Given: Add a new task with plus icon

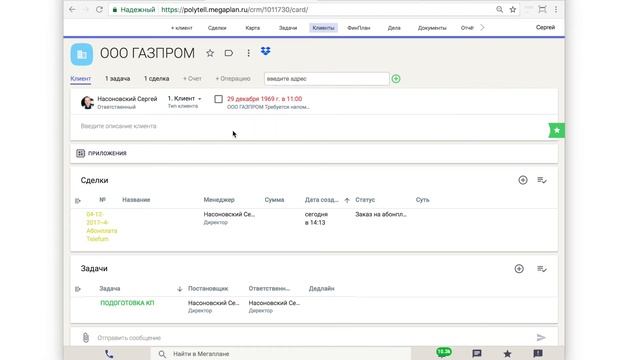Looking at the screenshot, I should [519, 269].
